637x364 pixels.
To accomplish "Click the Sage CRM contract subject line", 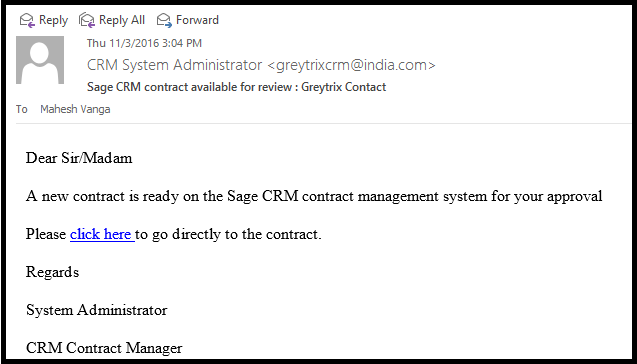I will tap(236, 87).
